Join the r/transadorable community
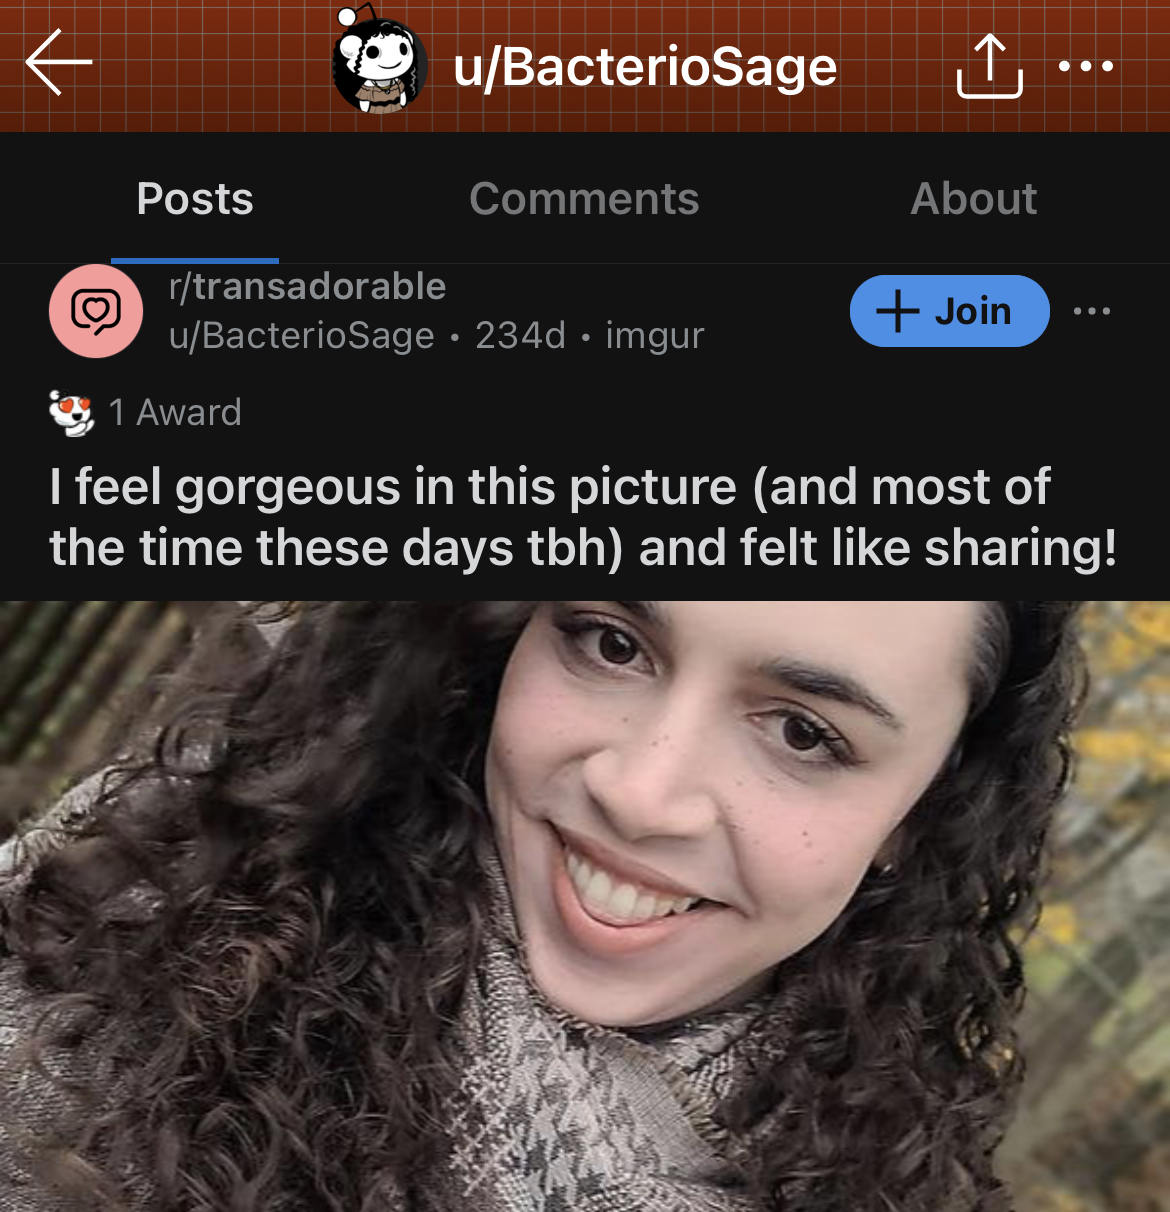 tap(949, 311)
